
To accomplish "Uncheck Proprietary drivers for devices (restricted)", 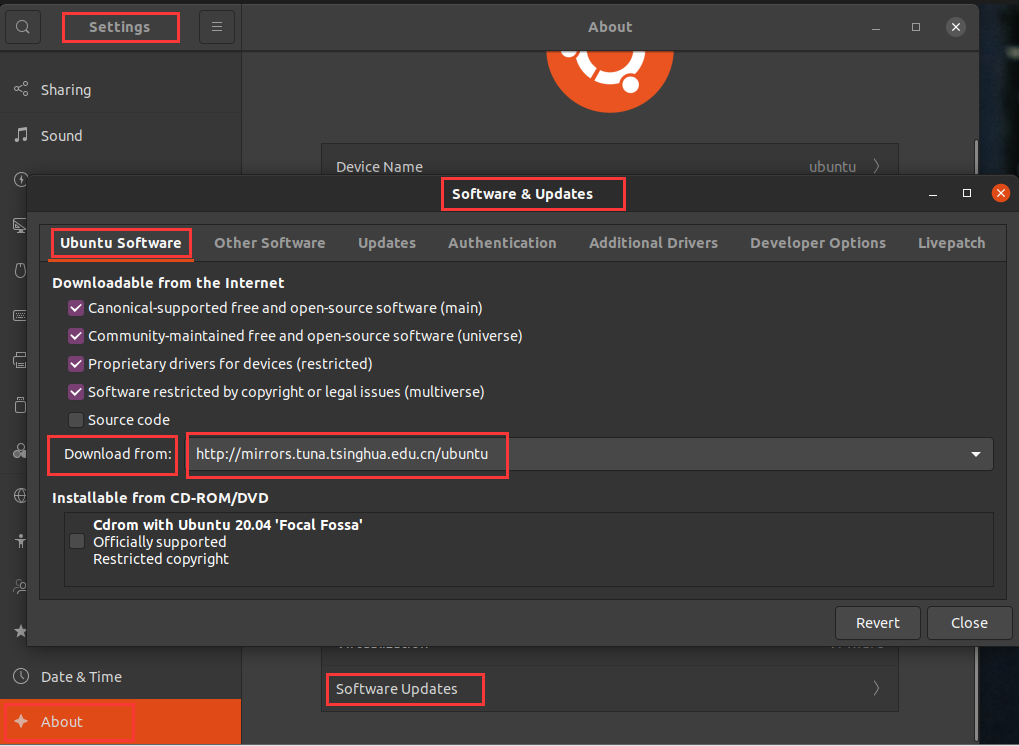I will (76, 364).
